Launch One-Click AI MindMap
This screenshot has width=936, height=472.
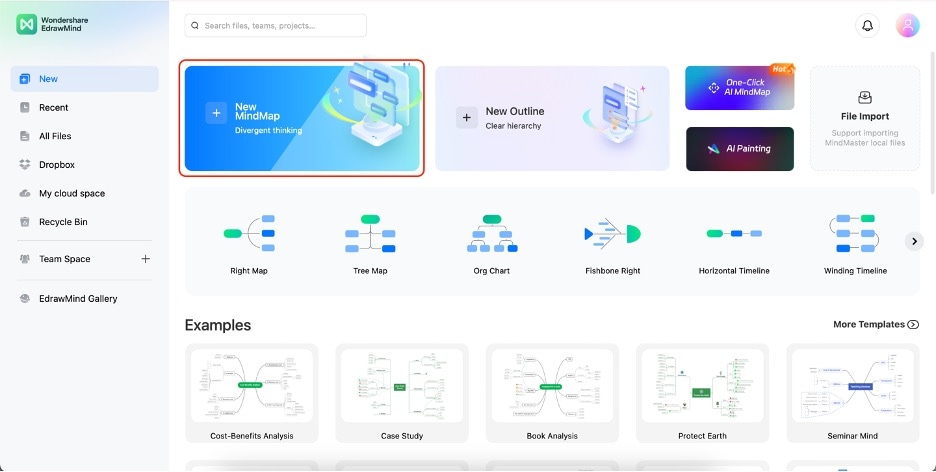click(740, 88)
